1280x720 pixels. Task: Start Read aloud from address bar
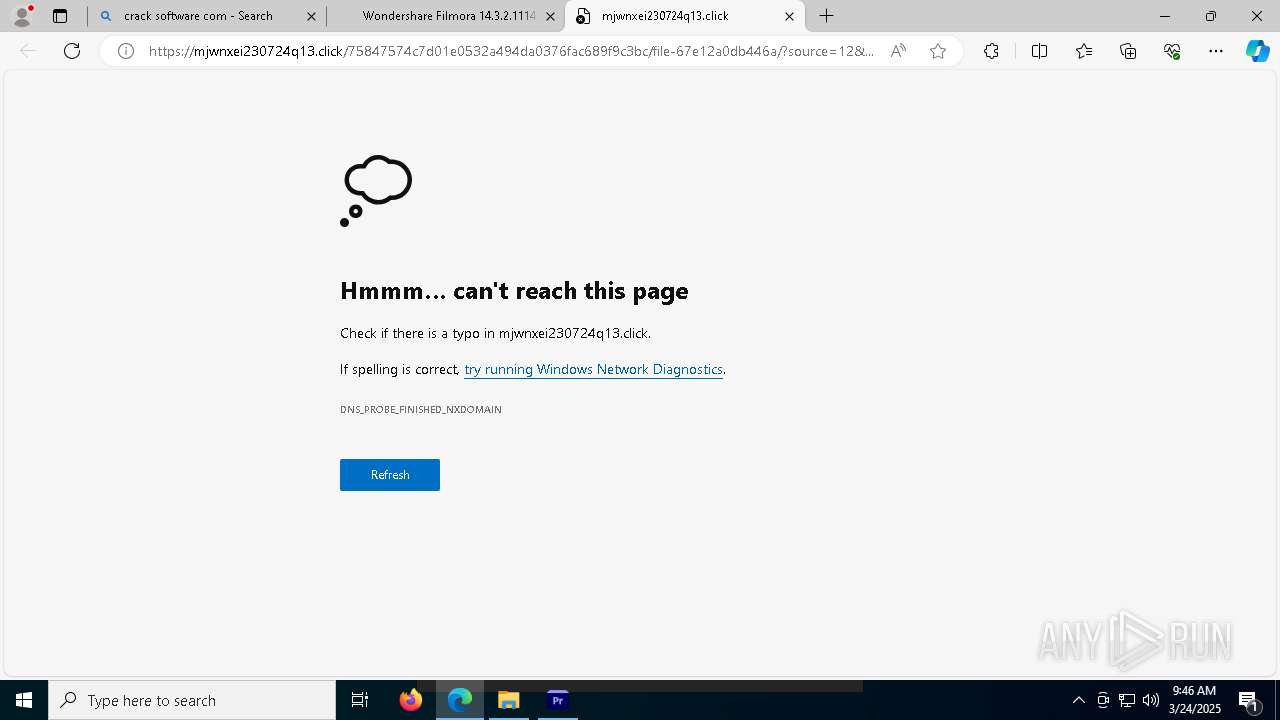pyautogui.click(x=898, y=51)
